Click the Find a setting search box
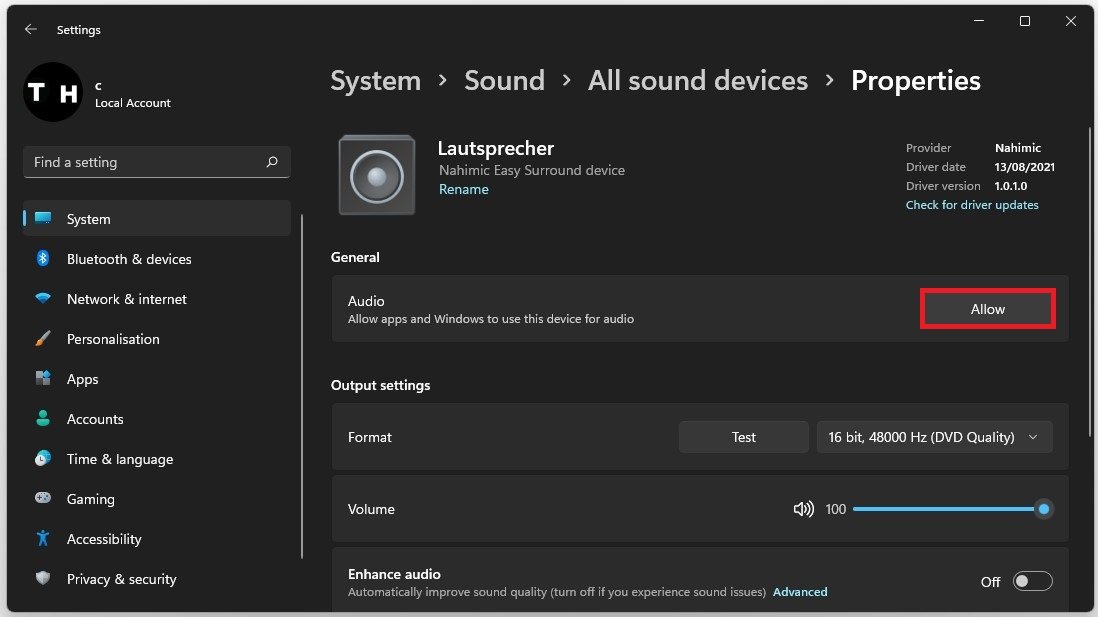Screen dimensions: 1098x617 [x=145, y=162]
